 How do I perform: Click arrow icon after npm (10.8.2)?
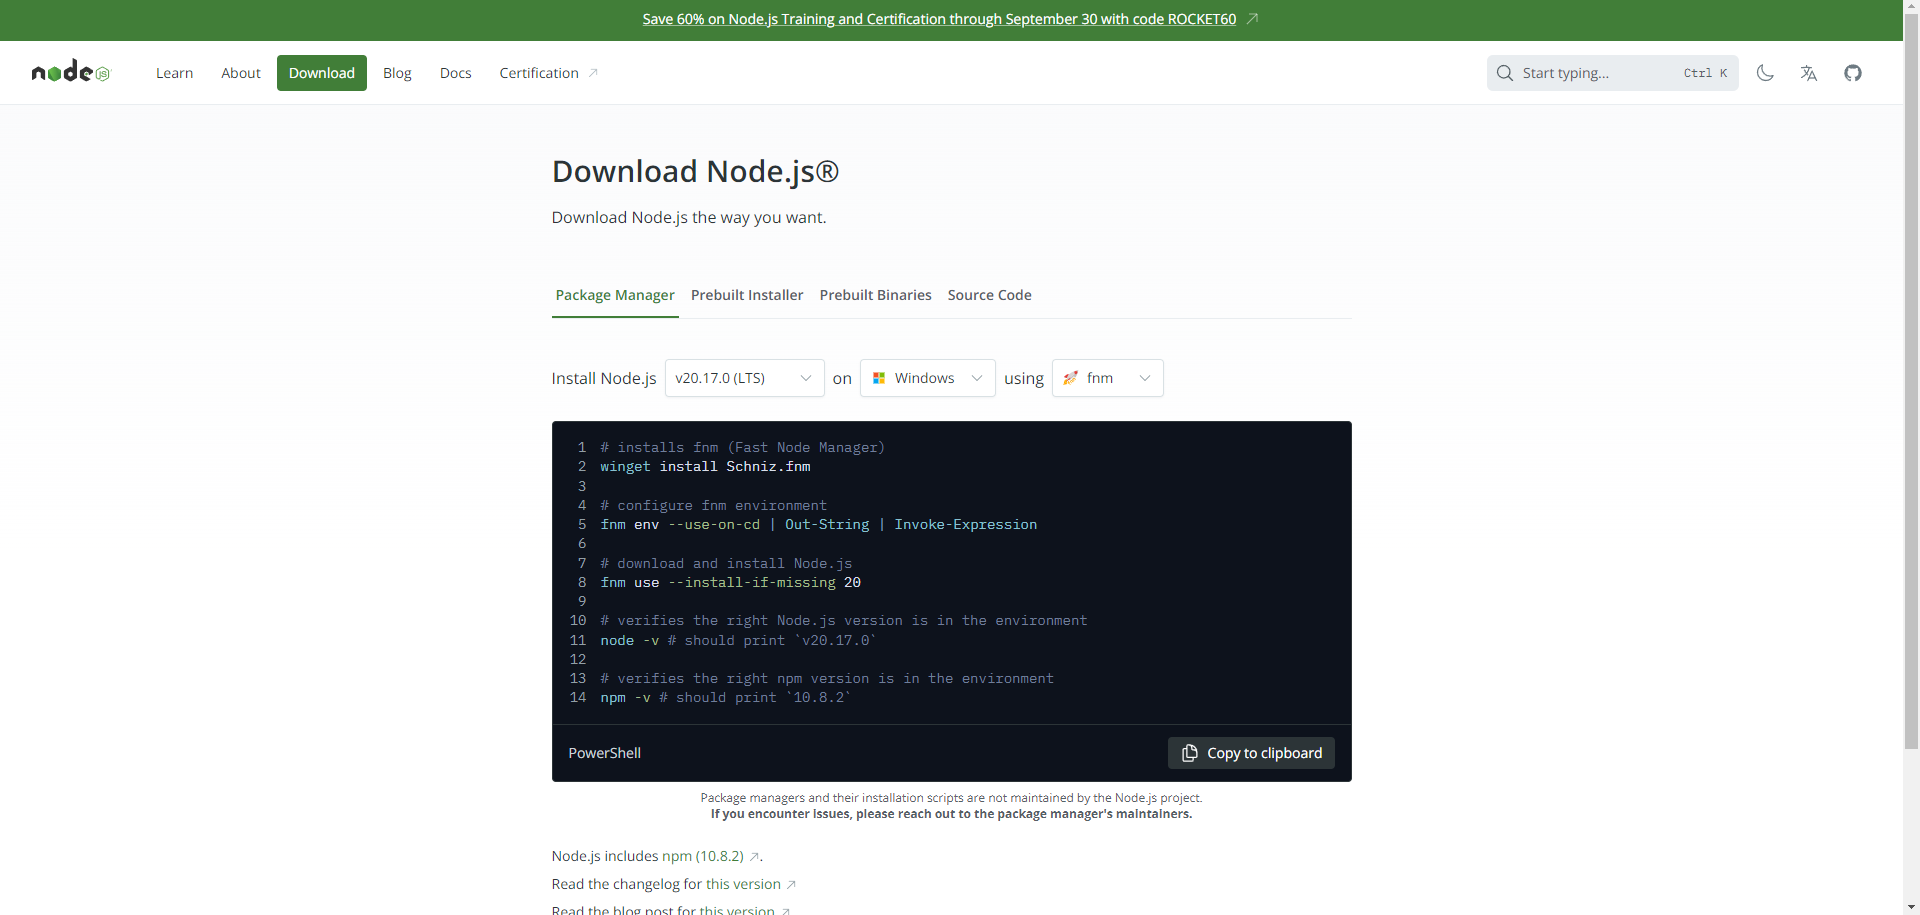click(754, 857)
